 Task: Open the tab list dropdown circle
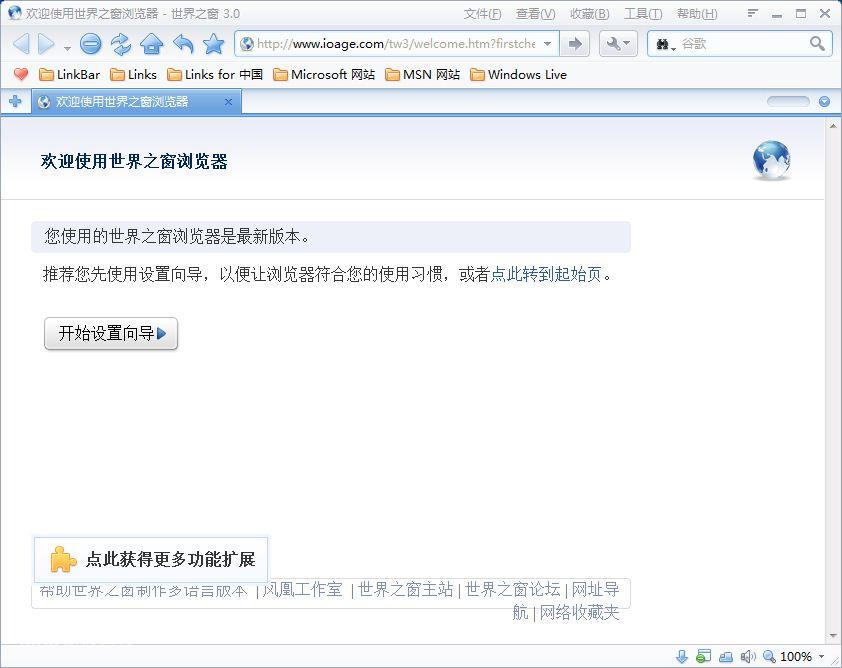pos(824,101)
